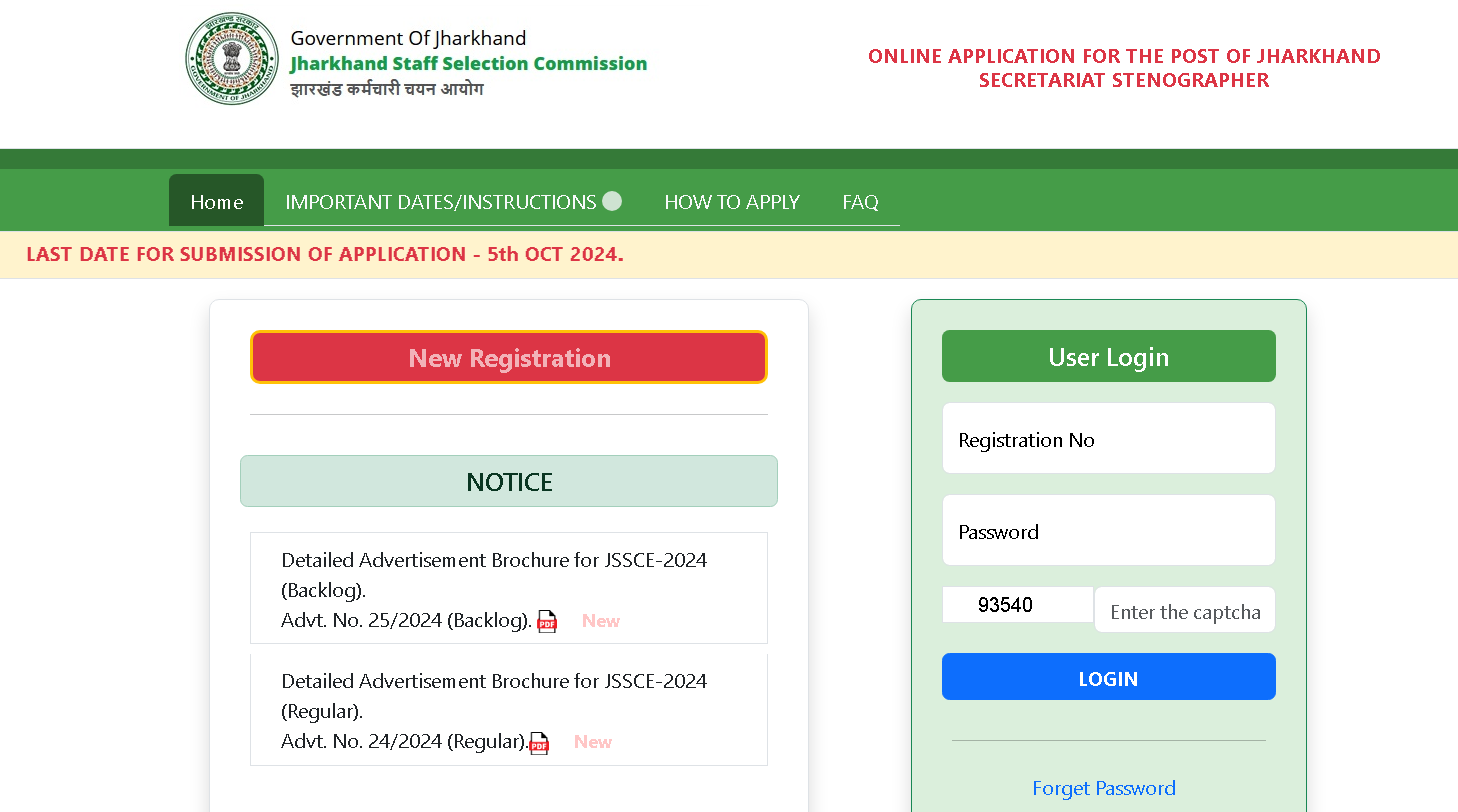Focus the Registration No field

pos(1108,438)
